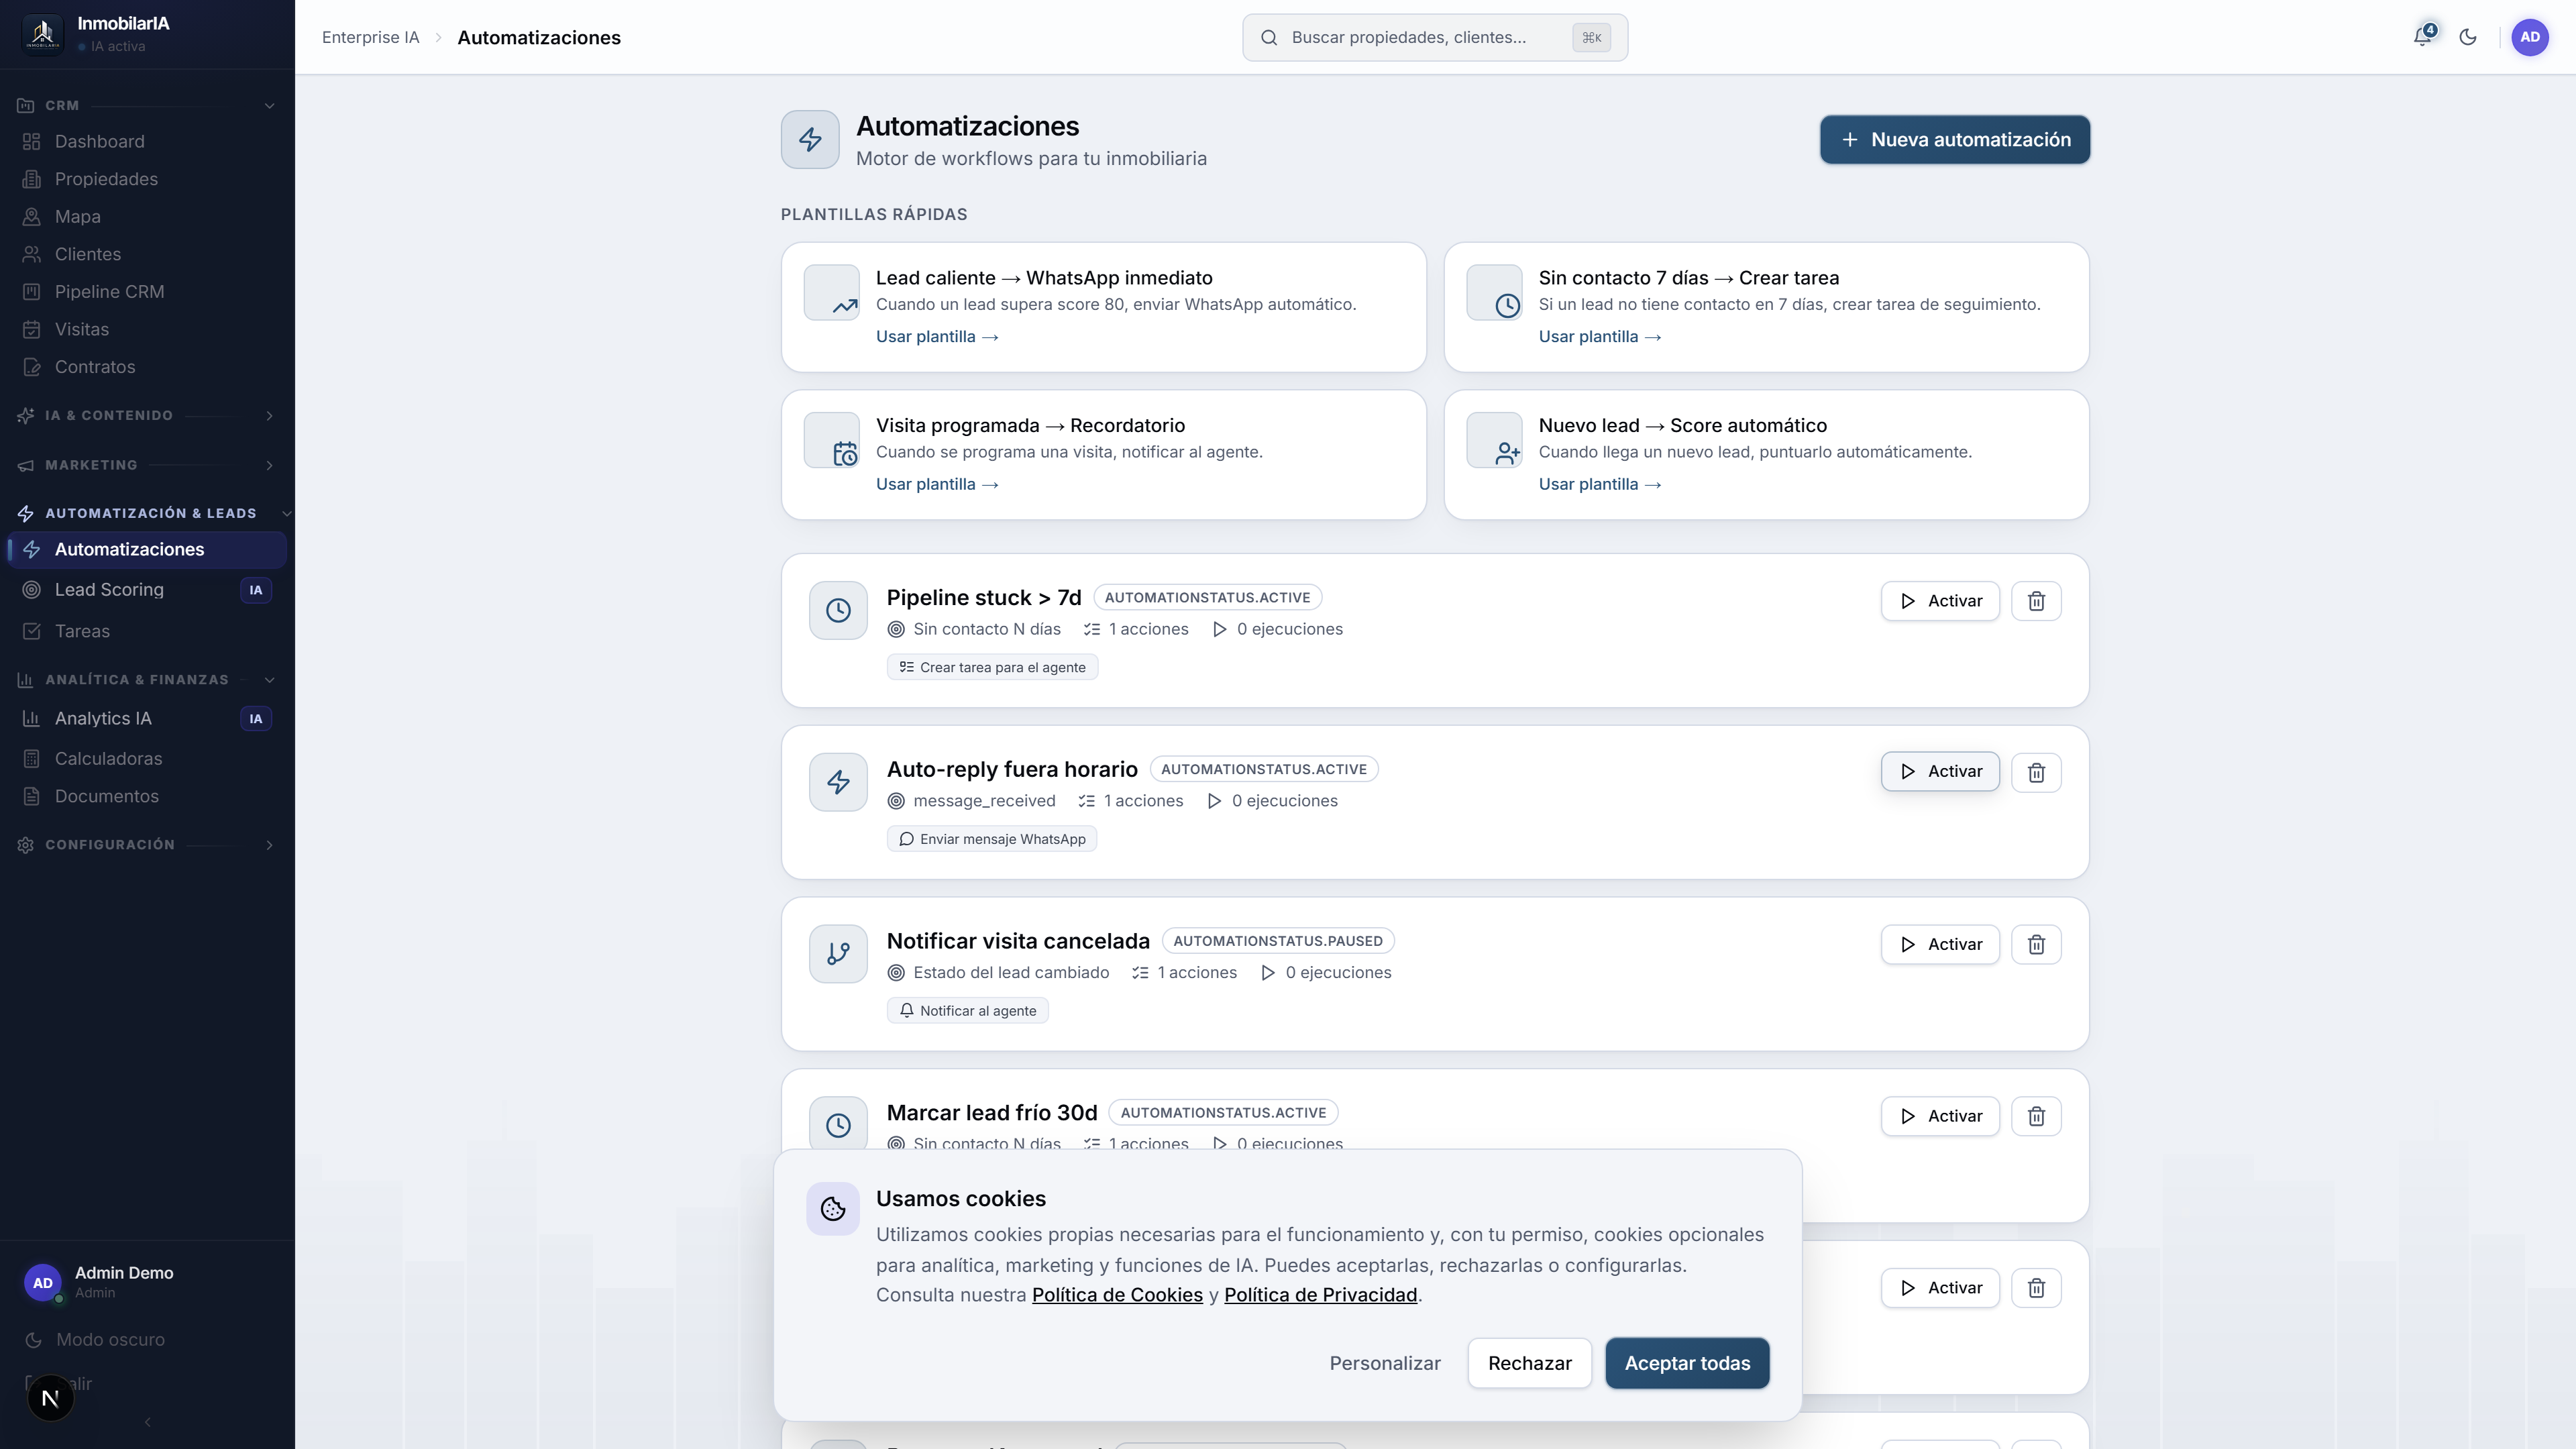Image resolution: width=2576 pixels, height=1449 pixels.
Task: Click the clock icon of Pipeline stuck > 7d
Action: click(838, 610)
